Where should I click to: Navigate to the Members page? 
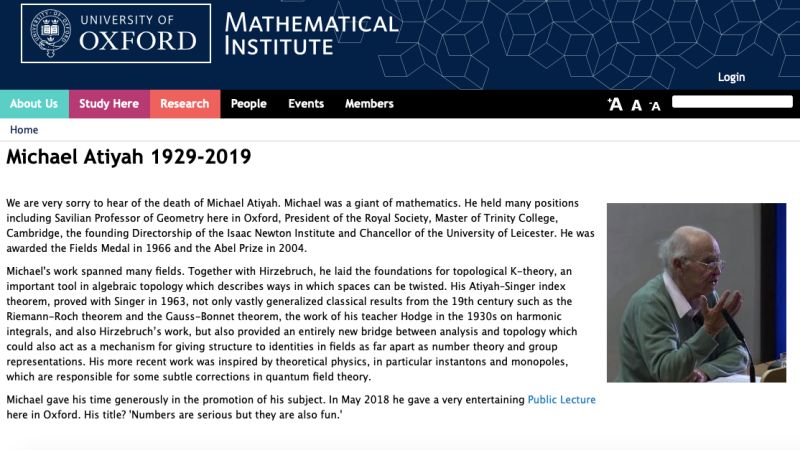[x=369, y=104]
